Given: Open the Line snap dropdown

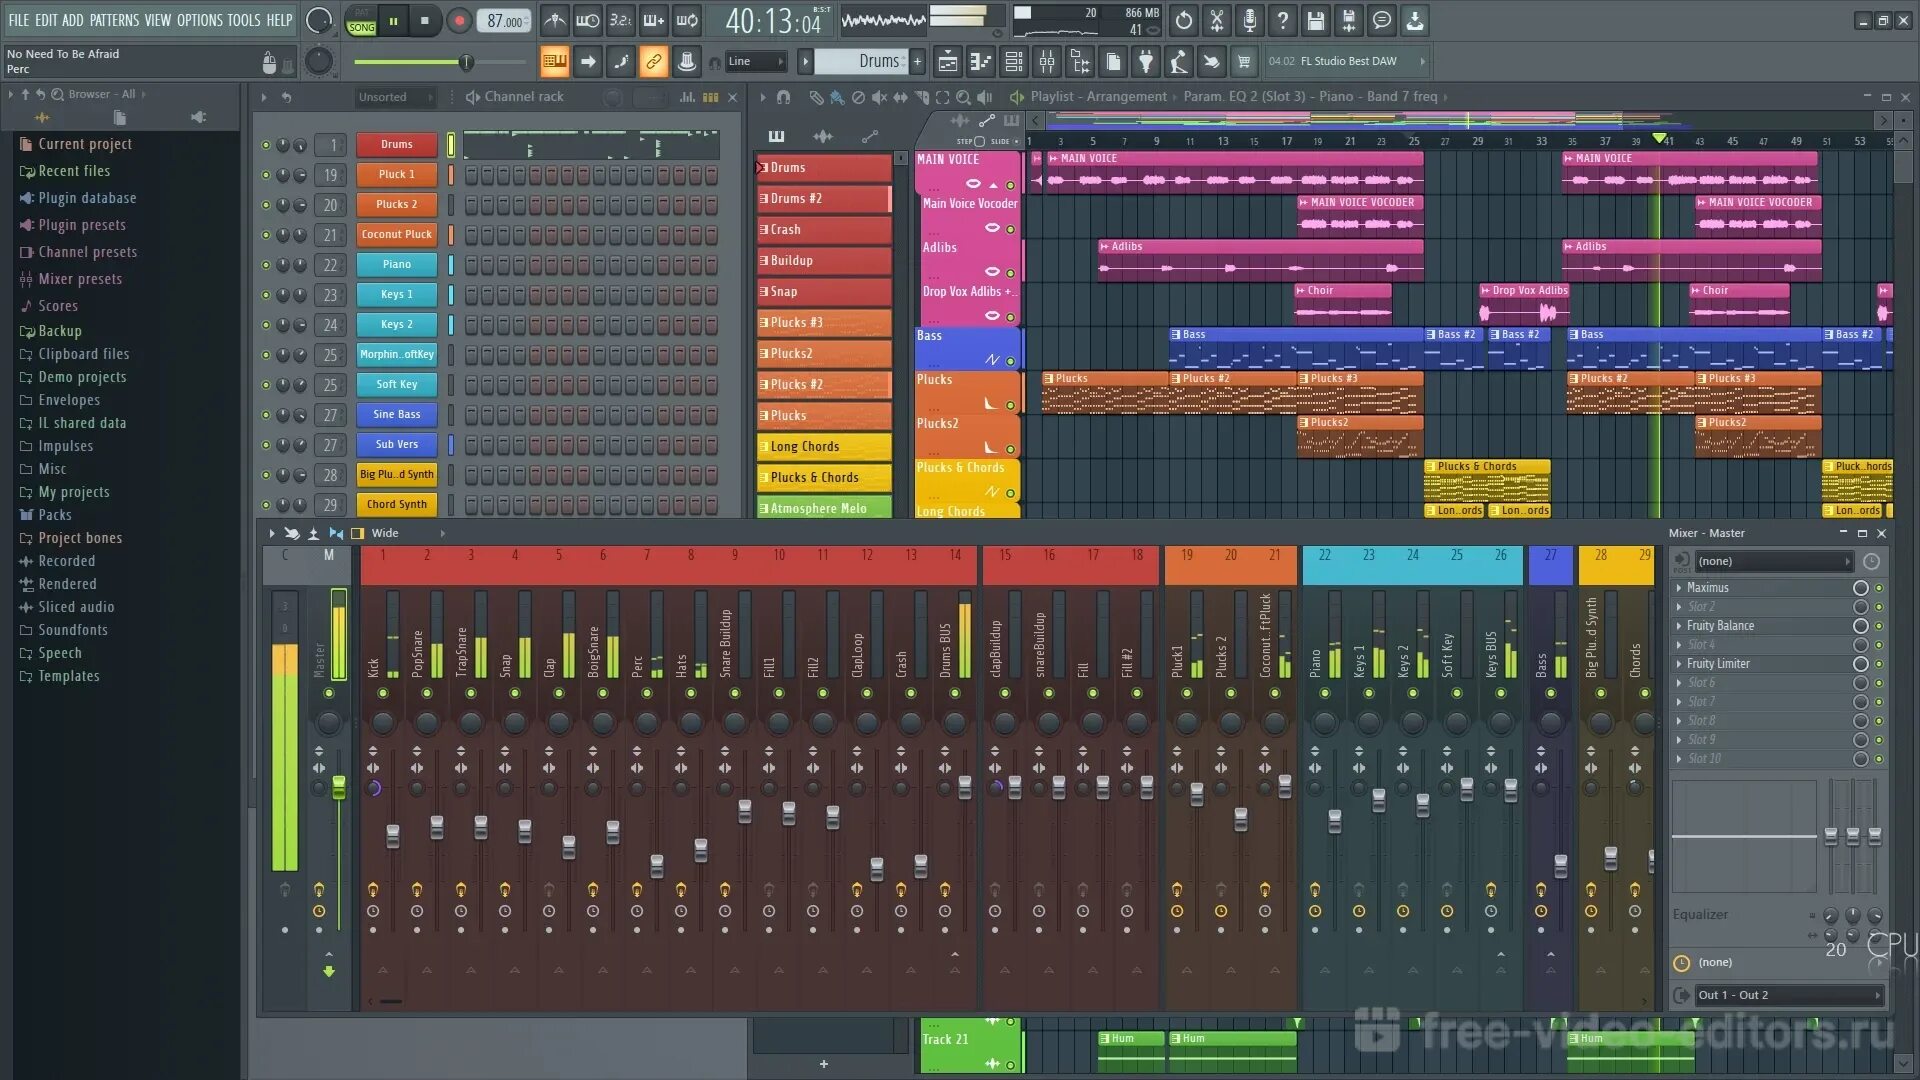Looking at the screenshot, I should (x=756, y=62).
